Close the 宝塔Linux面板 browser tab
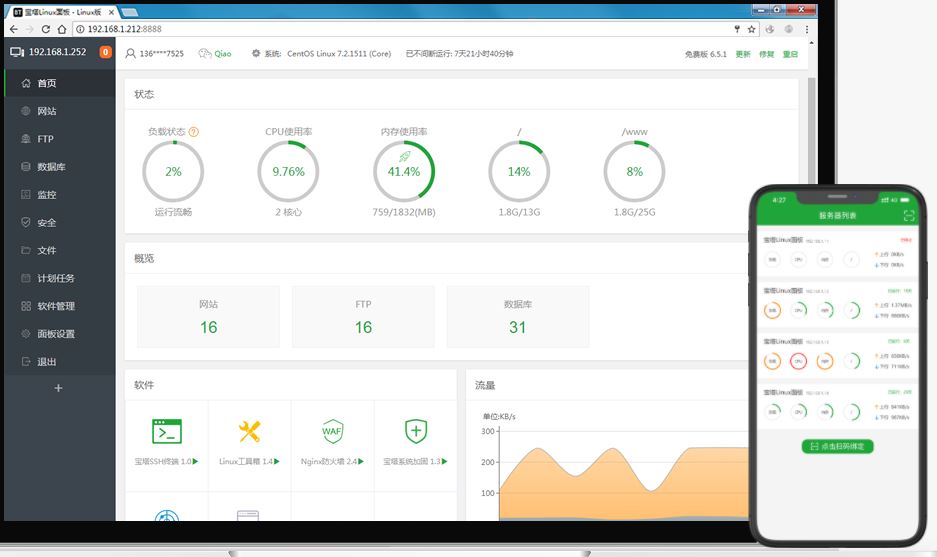Image resolution: width=937 pixels, height=557 pixels. click(x=111, y=12)
